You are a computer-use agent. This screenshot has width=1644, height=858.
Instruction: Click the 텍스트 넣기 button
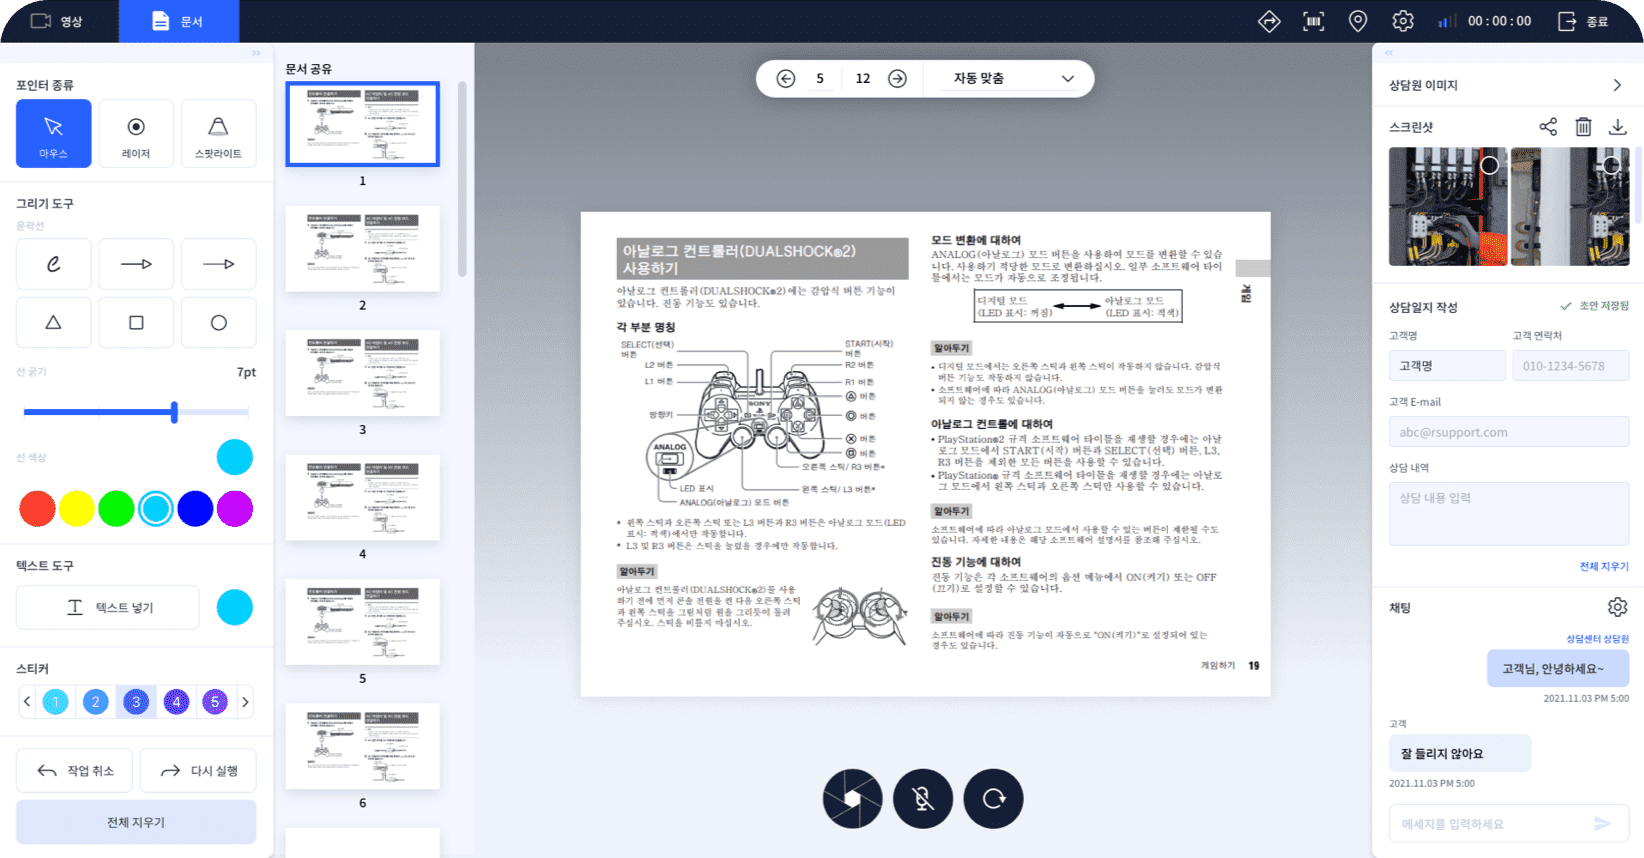click(x=108, y=607)
